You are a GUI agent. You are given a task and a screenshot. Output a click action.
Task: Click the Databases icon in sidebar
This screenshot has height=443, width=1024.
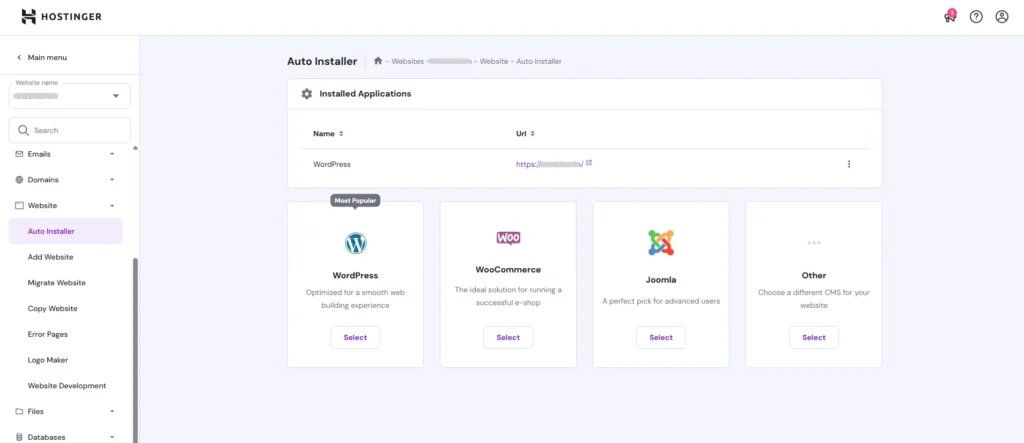(19, 437)
